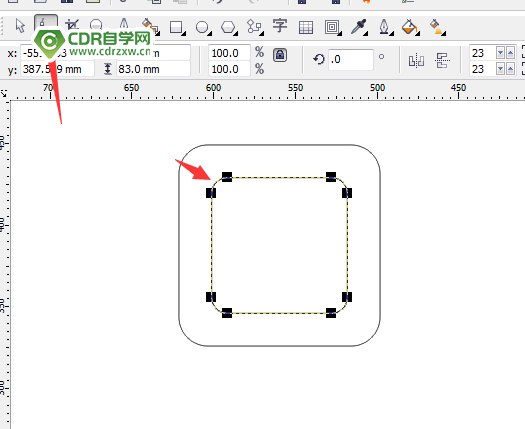This screenshot has width=525, height=429.
Task: Select the Contour interactive tool
Action: tap(332, 27)
